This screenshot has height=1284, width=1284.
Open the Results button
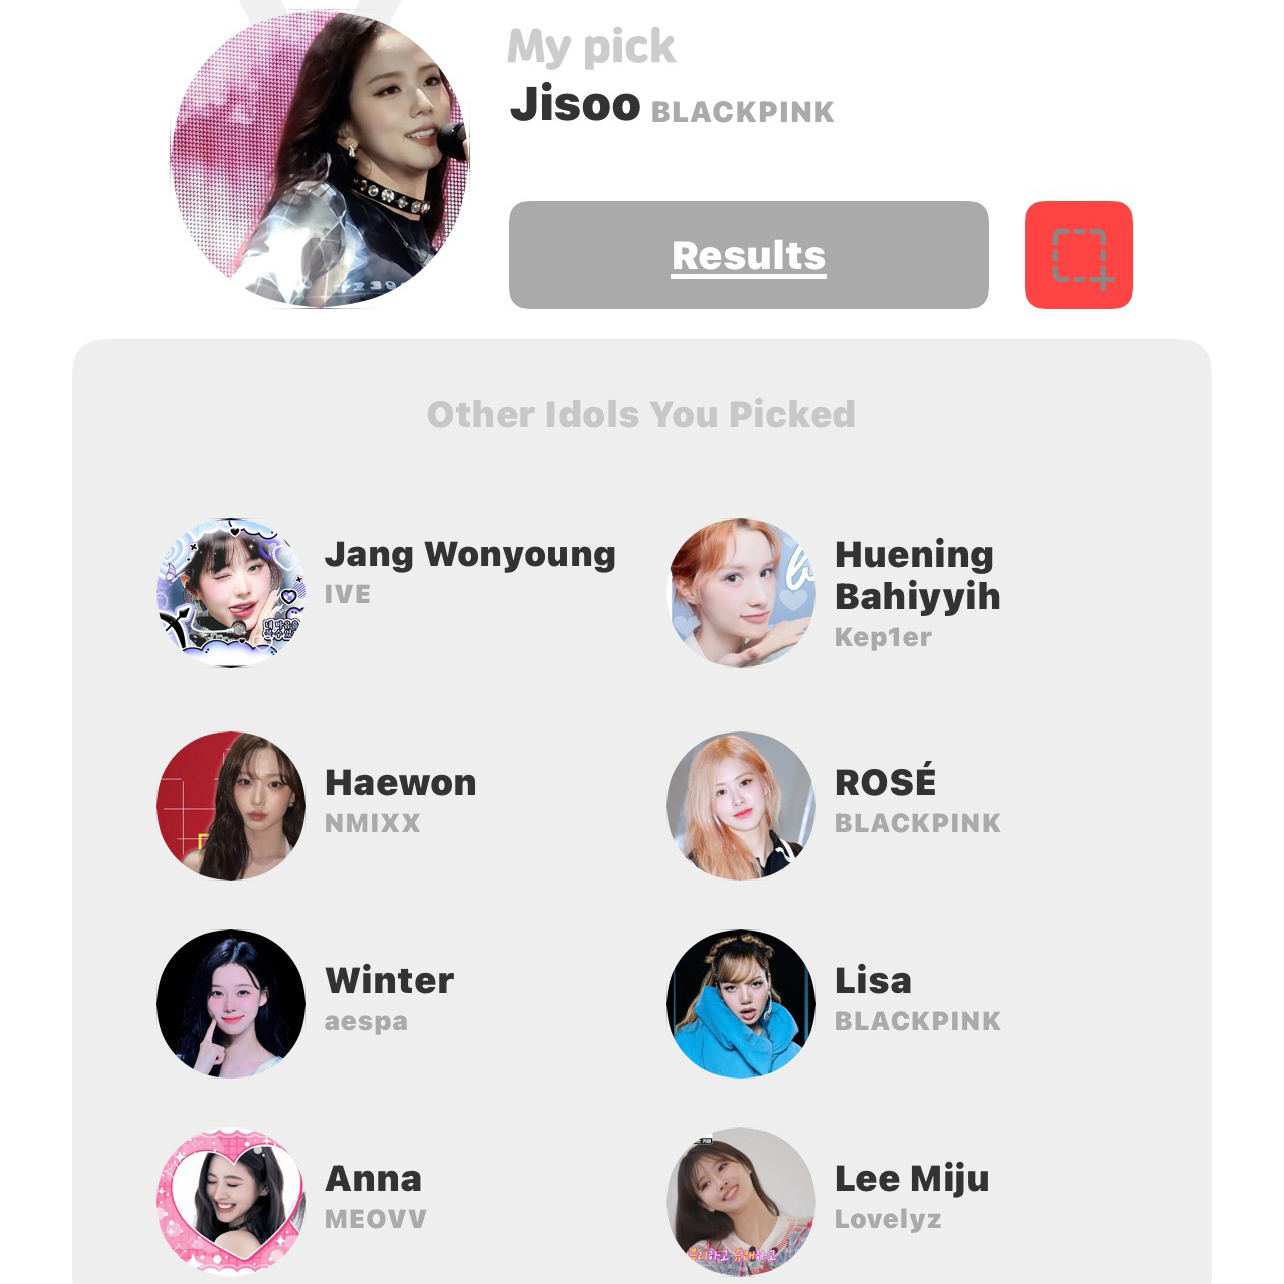coord(748,255)
